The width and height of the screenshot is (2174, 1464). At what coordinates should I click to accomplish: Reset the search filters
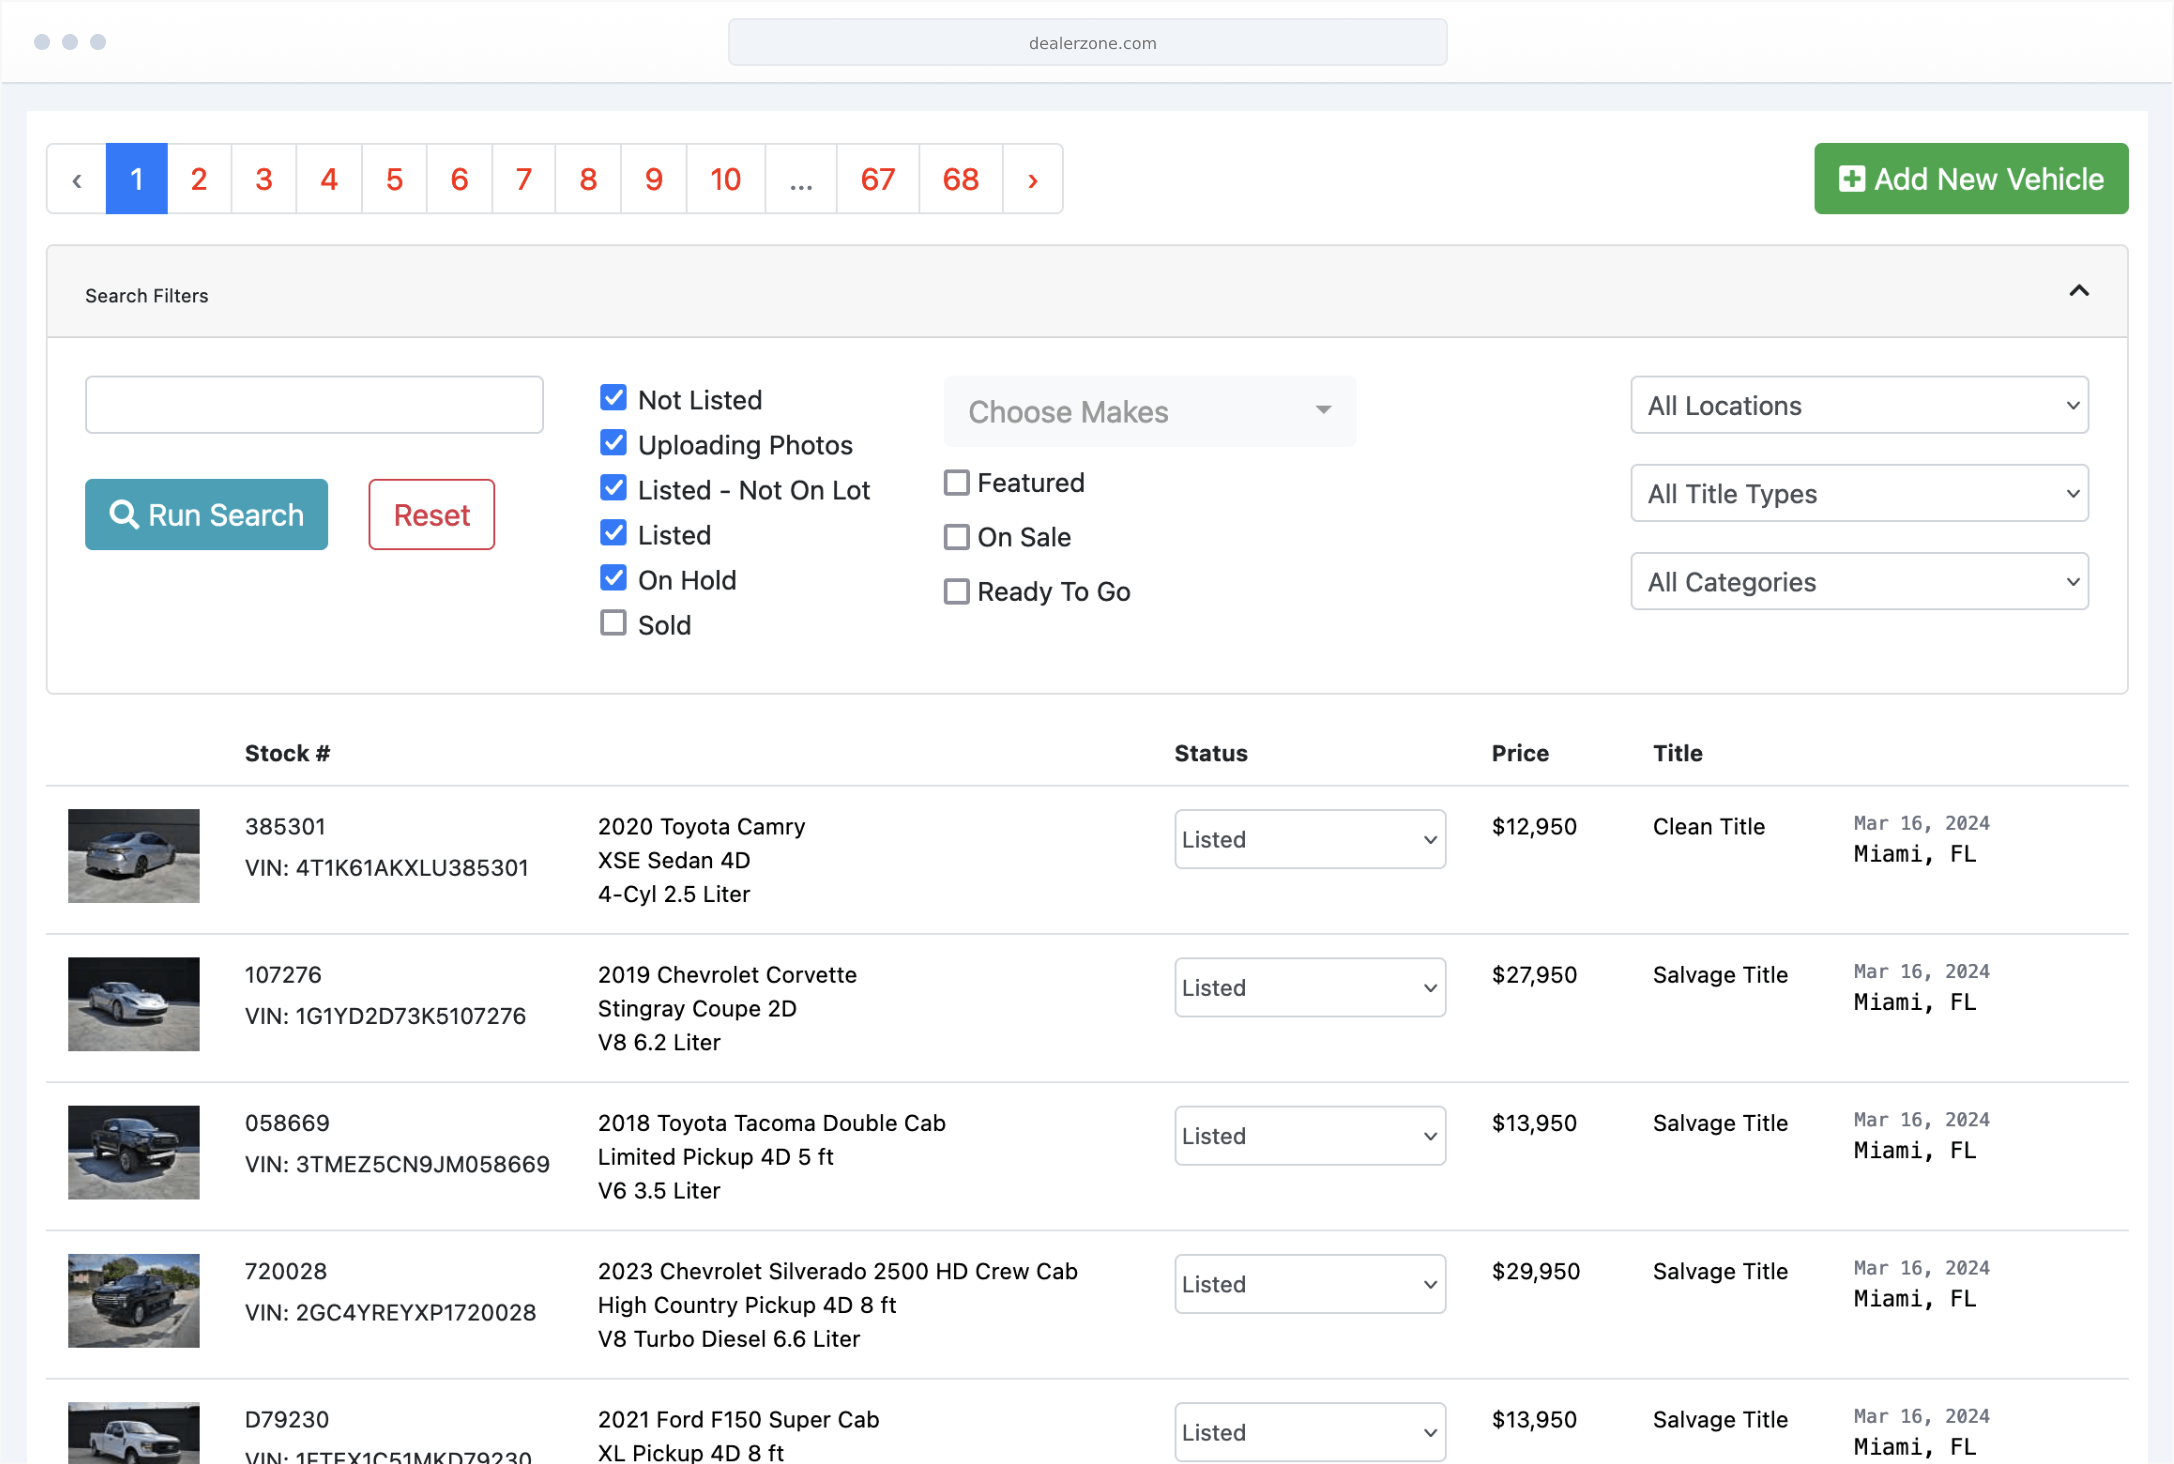coord(431,514)
